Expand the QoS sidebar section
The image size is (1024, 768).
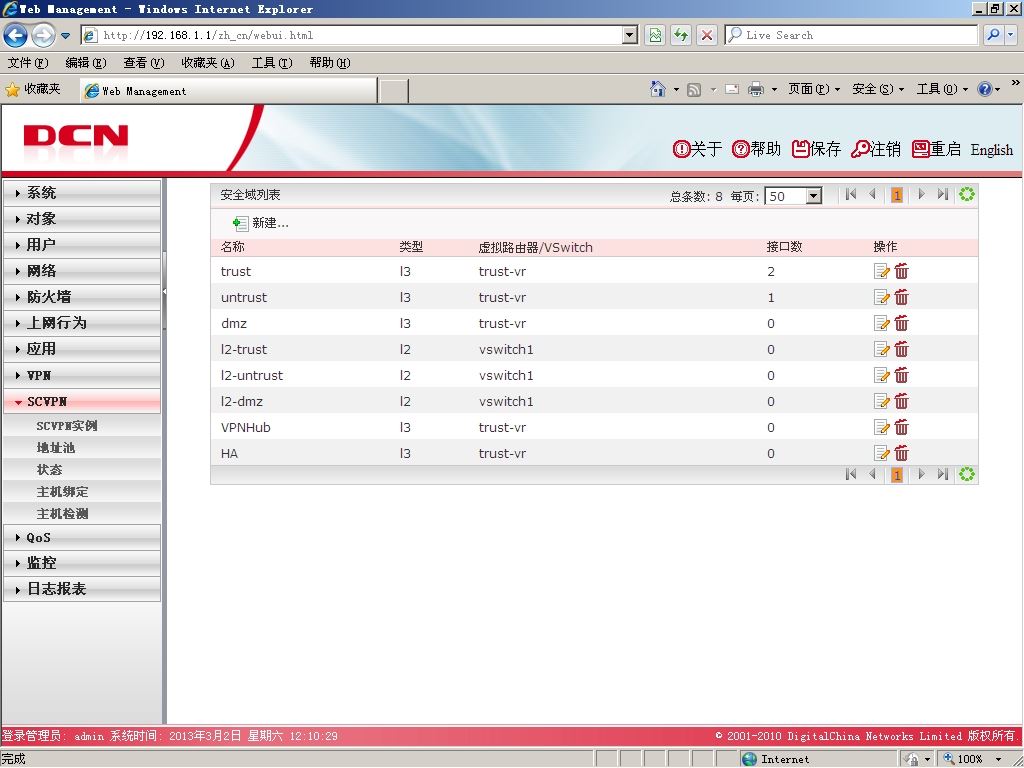tap(82, 537)
